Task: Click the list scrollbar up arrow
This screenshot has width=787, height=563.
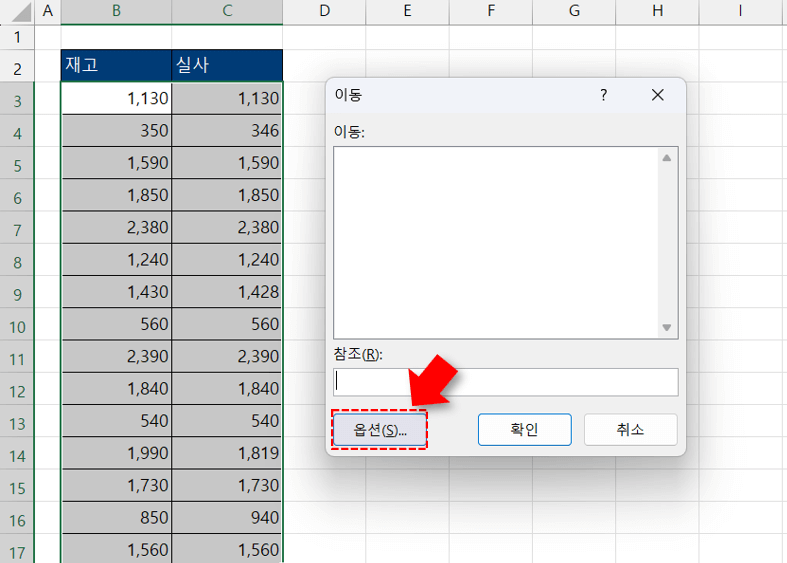Action: pyautogui.click(x=667, y=157)
